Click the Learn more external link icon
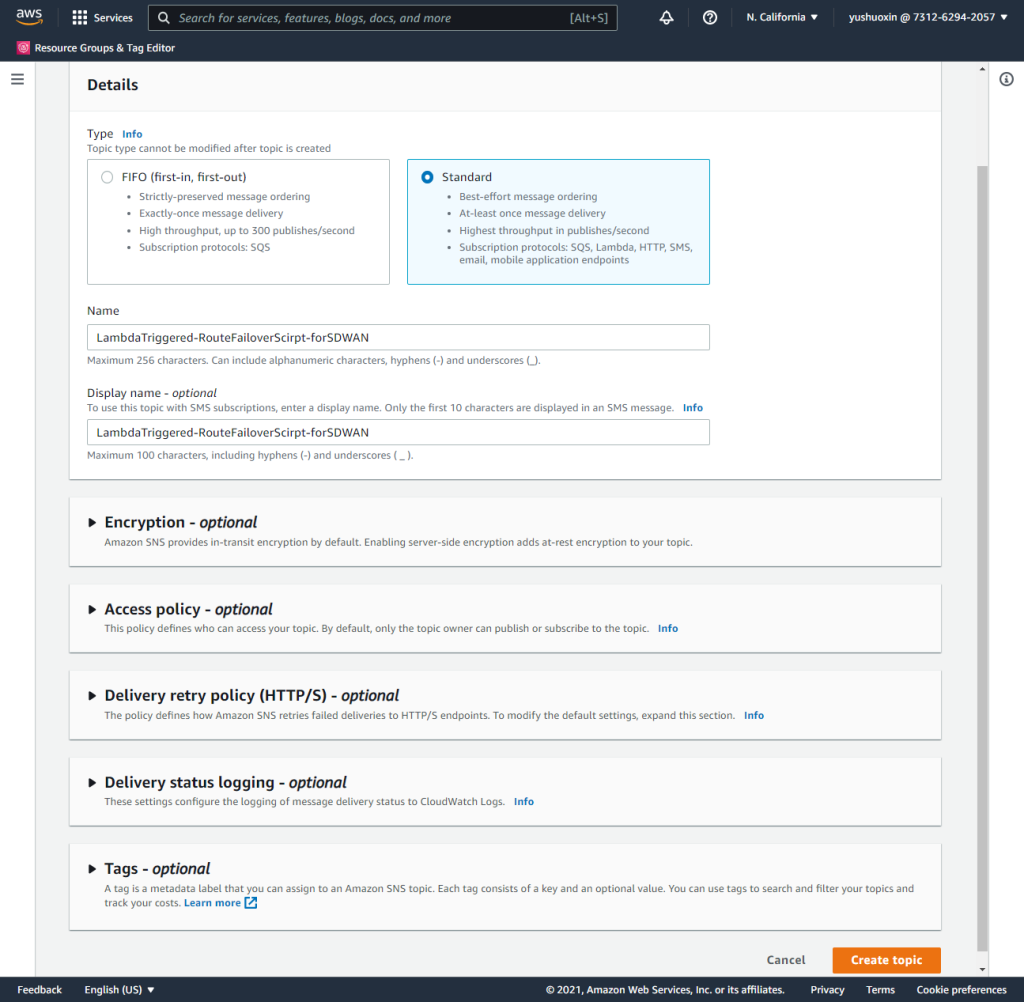 251,903
